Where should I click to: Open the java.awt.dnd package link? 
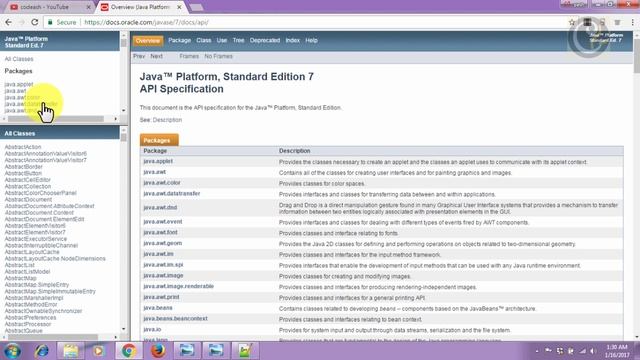pos(160,208)
